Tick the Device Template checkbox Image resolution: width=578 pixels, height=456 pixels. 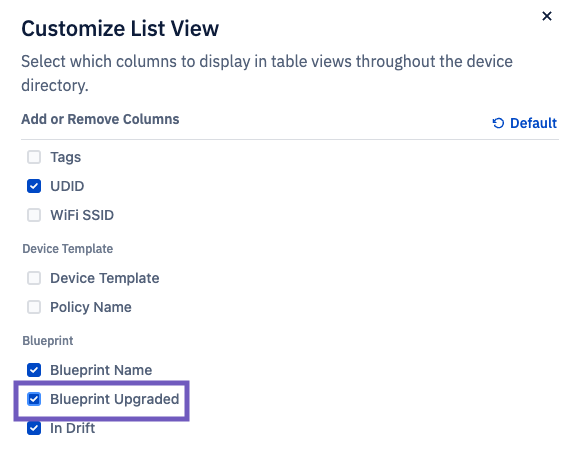tap(34, 278)
